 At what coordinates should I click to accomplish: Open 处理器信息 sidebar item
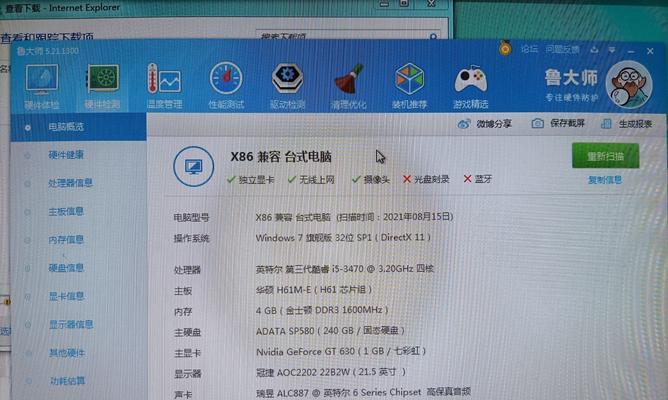[70, 183]
